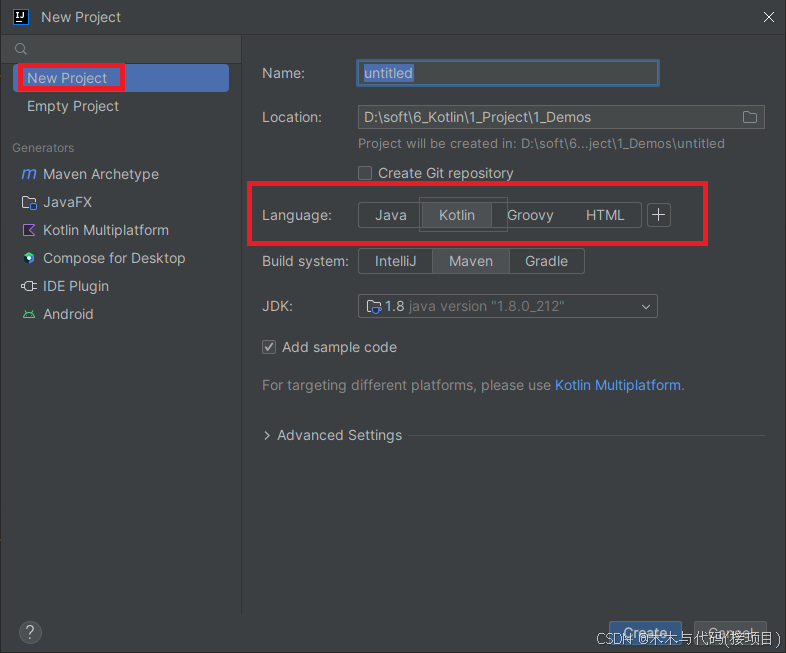This screenshot has height=653, width=786.
Task: Click the Generators heading text
Action: pyautogui.click(x=43, y=148)
